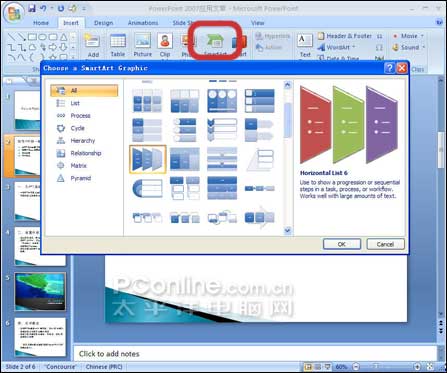Select slide 5 thumbnail in the panel

[x=40, y=292]
